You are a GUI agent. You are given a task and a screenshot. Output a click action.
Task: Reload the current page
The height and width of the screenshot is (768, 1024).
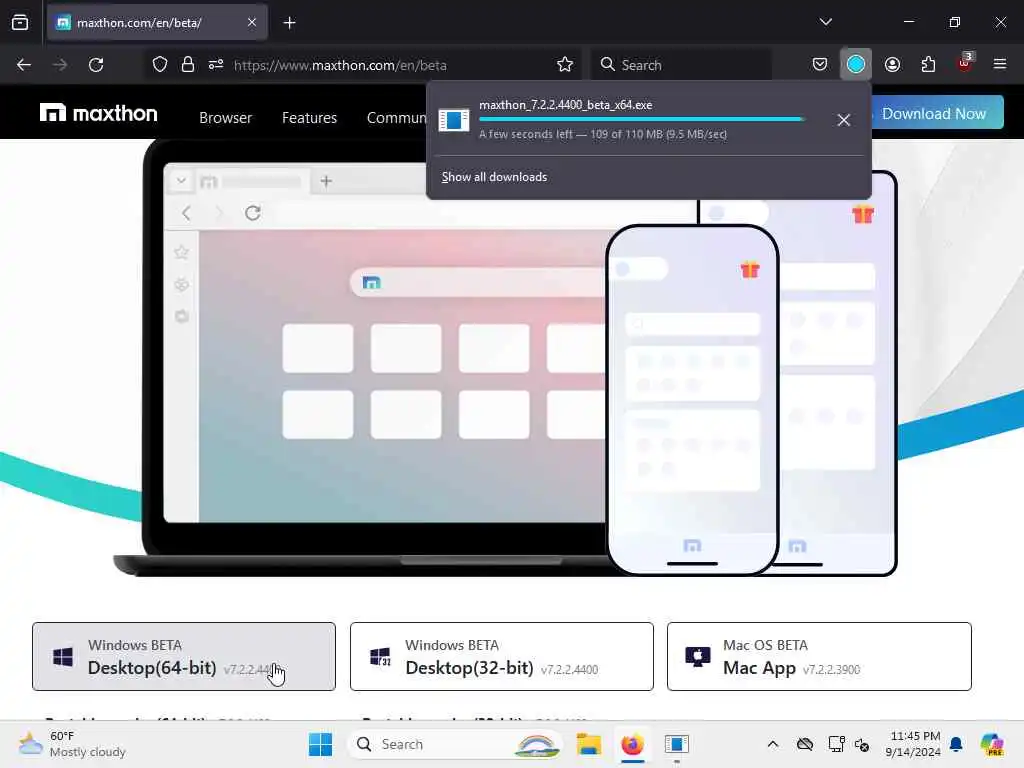(96, 65)
